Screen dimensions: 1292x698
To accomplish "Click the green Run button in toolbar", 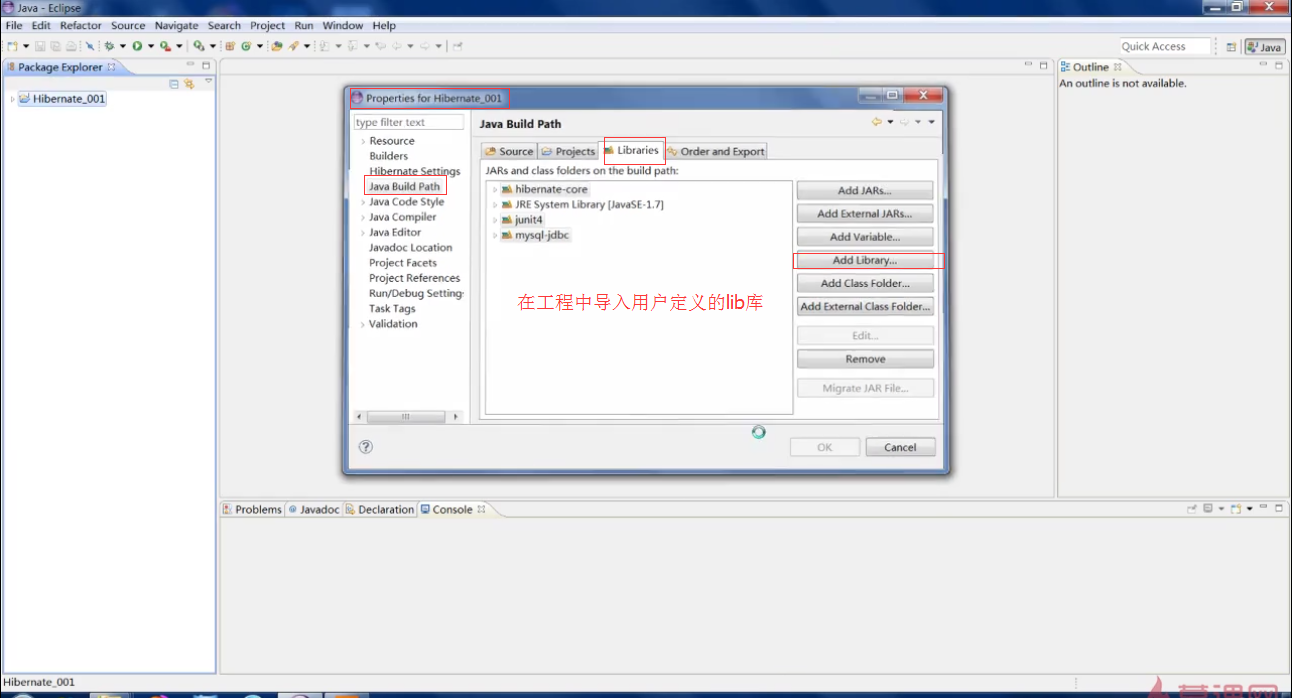I will tap(137, 46).
